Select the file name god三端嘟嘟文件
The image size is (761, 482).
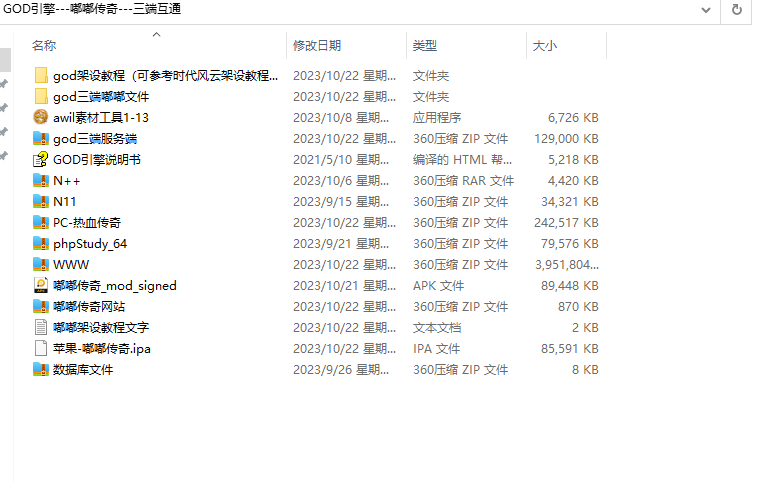[x=101, y=97]
